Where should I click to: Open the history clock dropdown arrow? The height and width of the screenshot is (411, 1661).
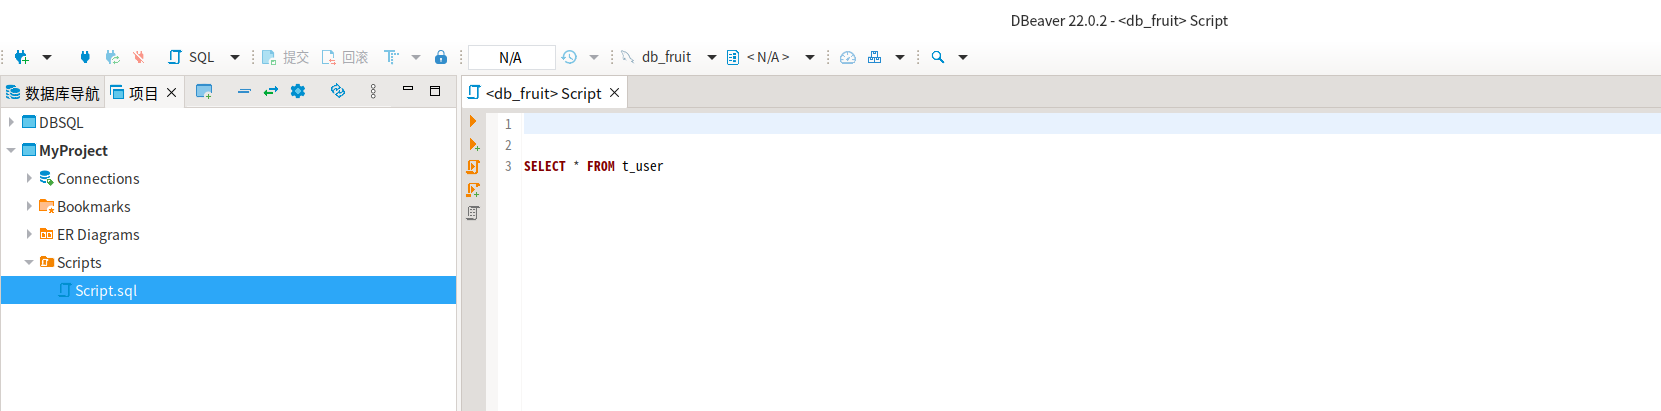pyautogui.click(x=594, y=57)
